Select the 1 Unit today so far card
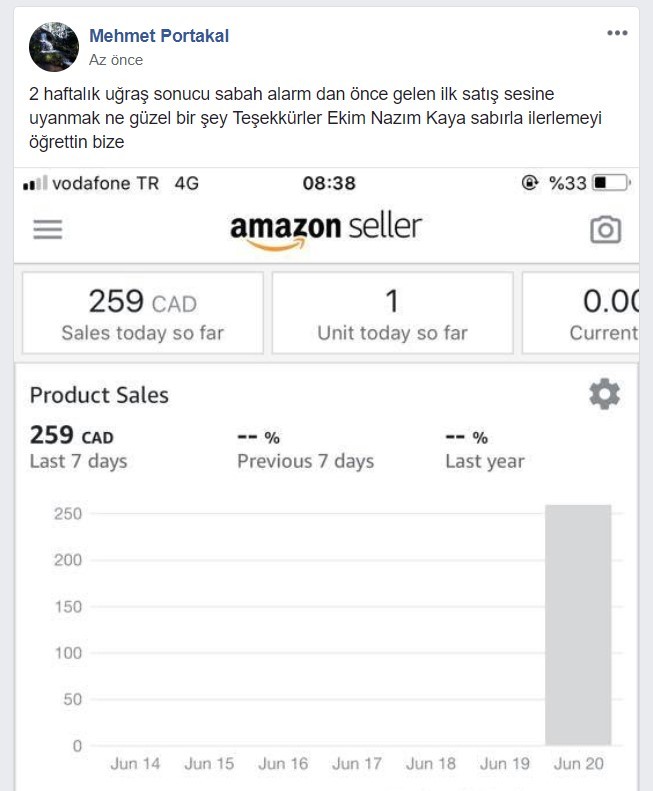 393,313
